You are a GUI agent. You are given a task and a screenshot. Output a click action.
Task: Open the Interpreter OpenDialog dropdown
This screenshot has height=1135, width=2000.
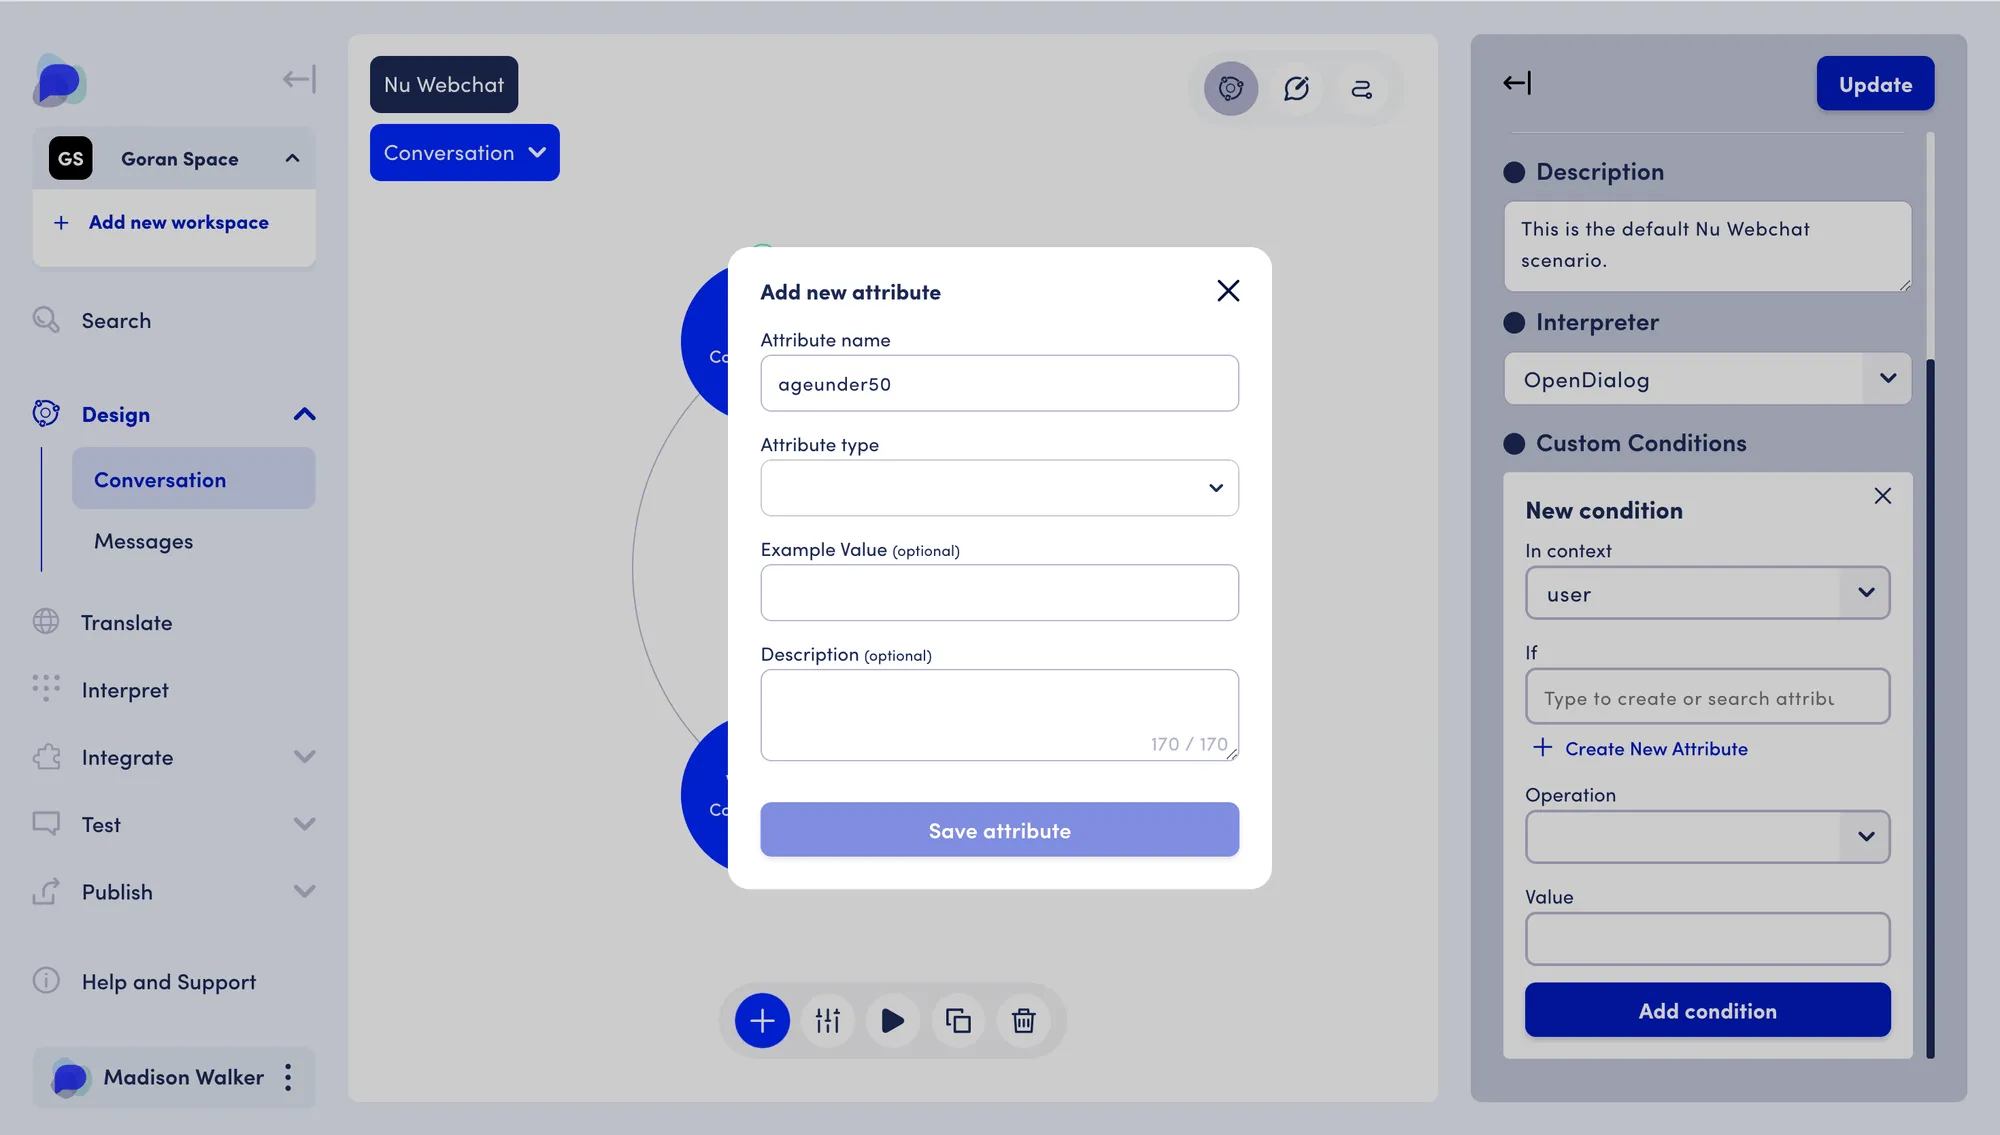click(1708, 378)
